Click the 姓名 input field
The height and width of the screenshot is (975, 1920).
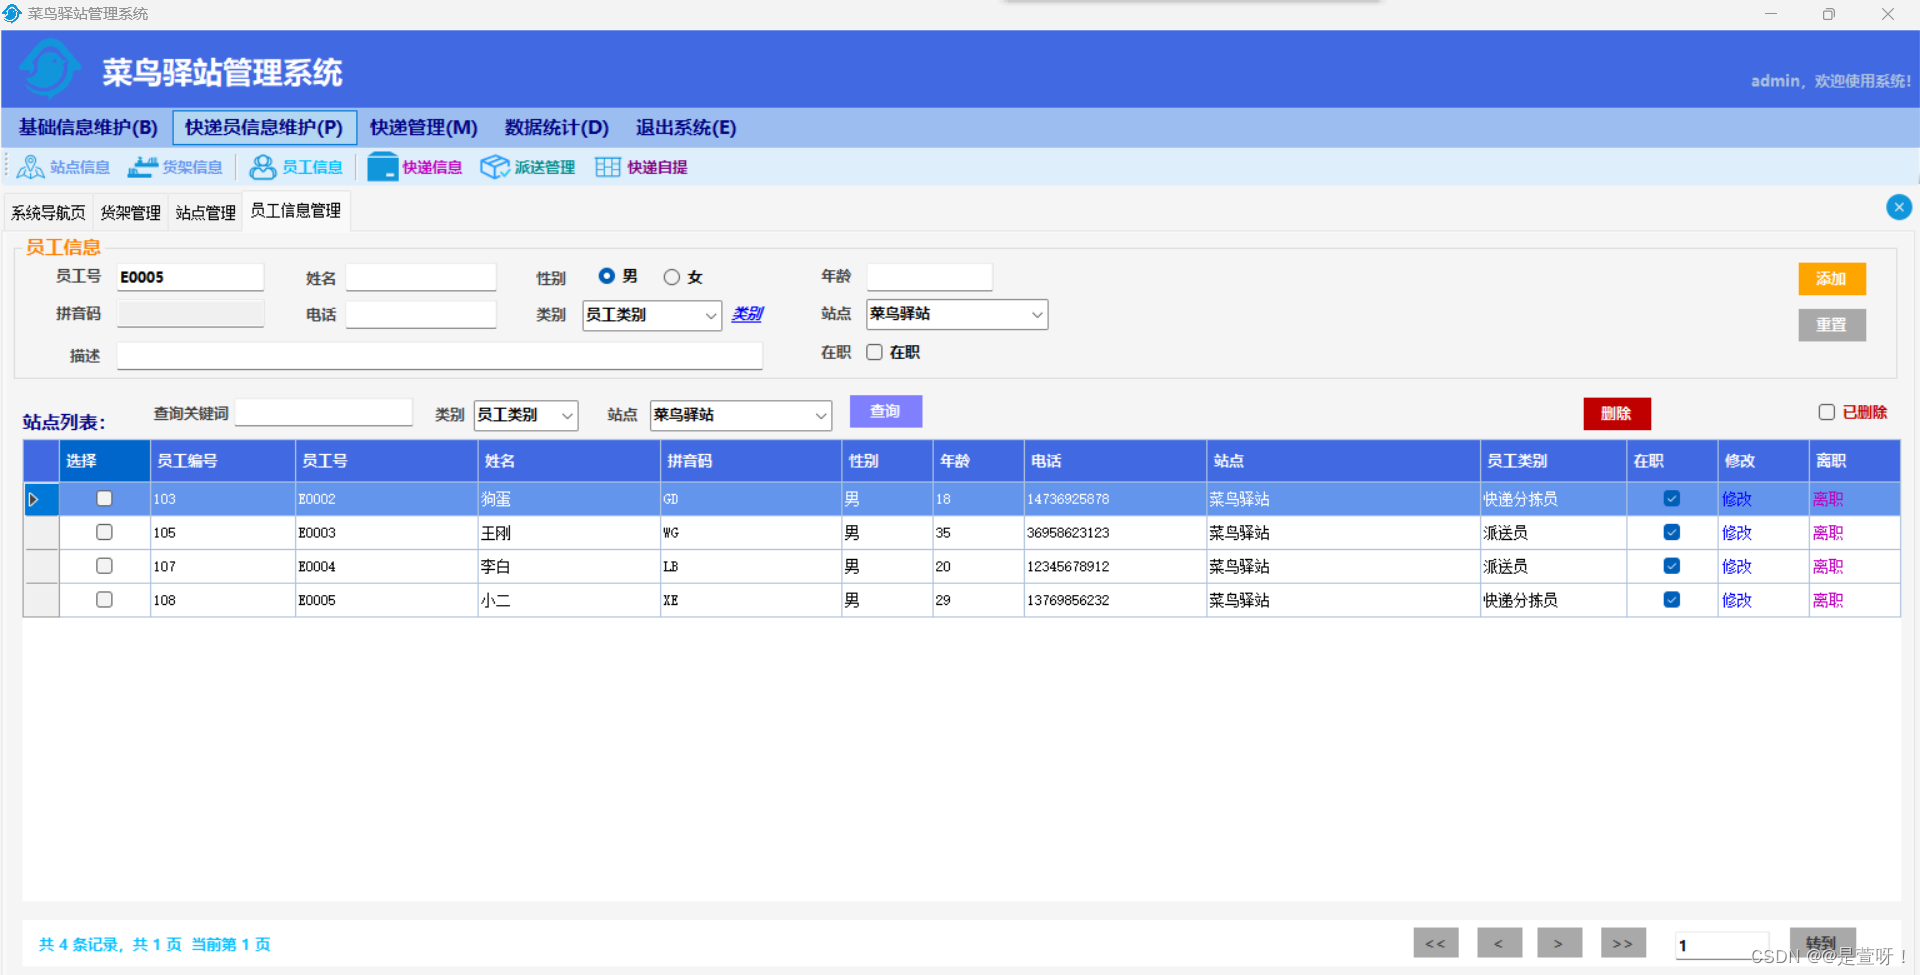(x=421, y=277)
